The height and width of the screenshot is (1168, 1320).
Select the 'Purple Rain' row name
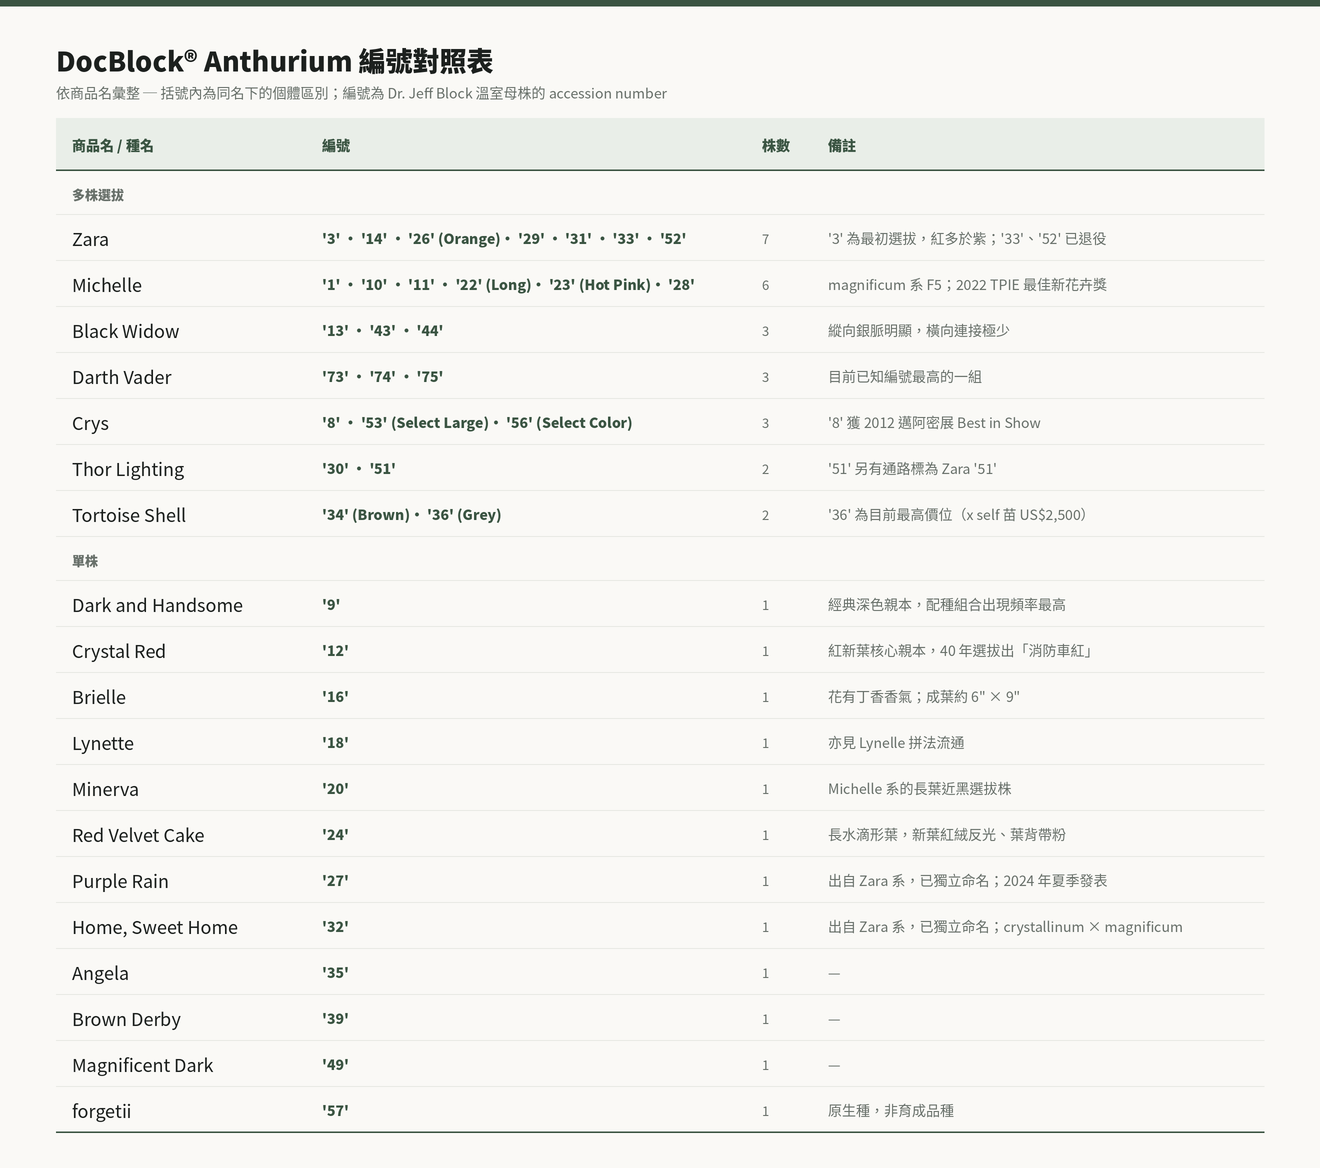click(x=120, y=881)
